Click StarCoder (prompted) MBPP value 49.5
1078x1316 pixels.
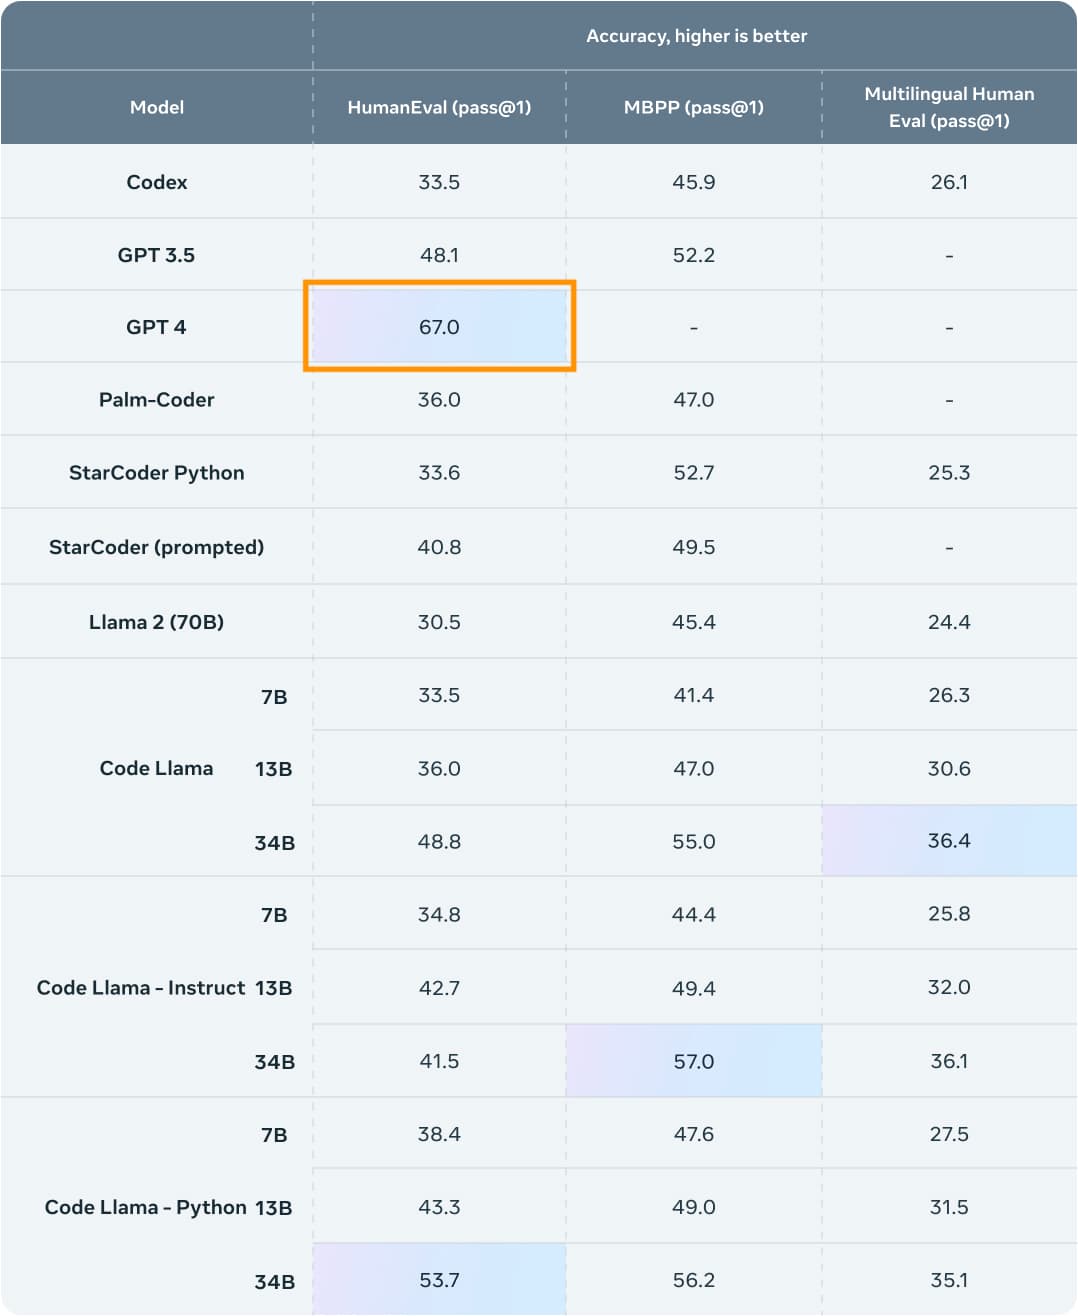[x=694, y=547]
